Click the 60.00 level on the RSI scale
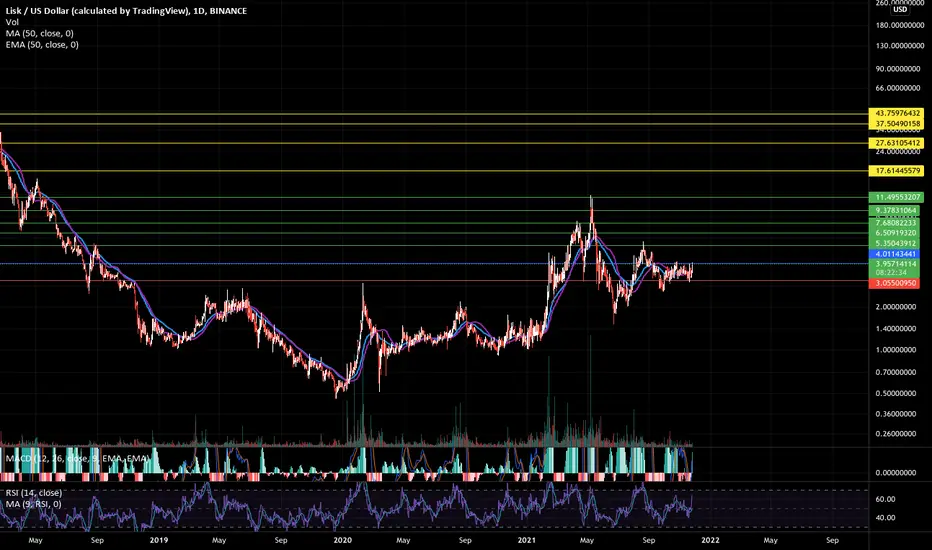This screenshot has width=932, height=550. pyautogui.click(x=885, y=499)
